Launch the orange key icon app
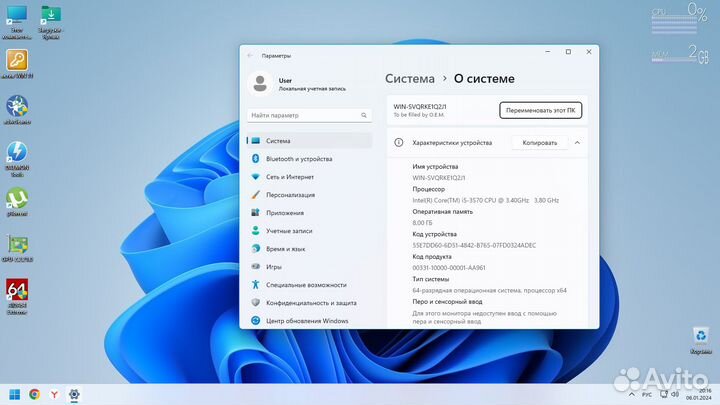Image resolution: width=720 pixels, height=405 pixels. pos(17,64)
